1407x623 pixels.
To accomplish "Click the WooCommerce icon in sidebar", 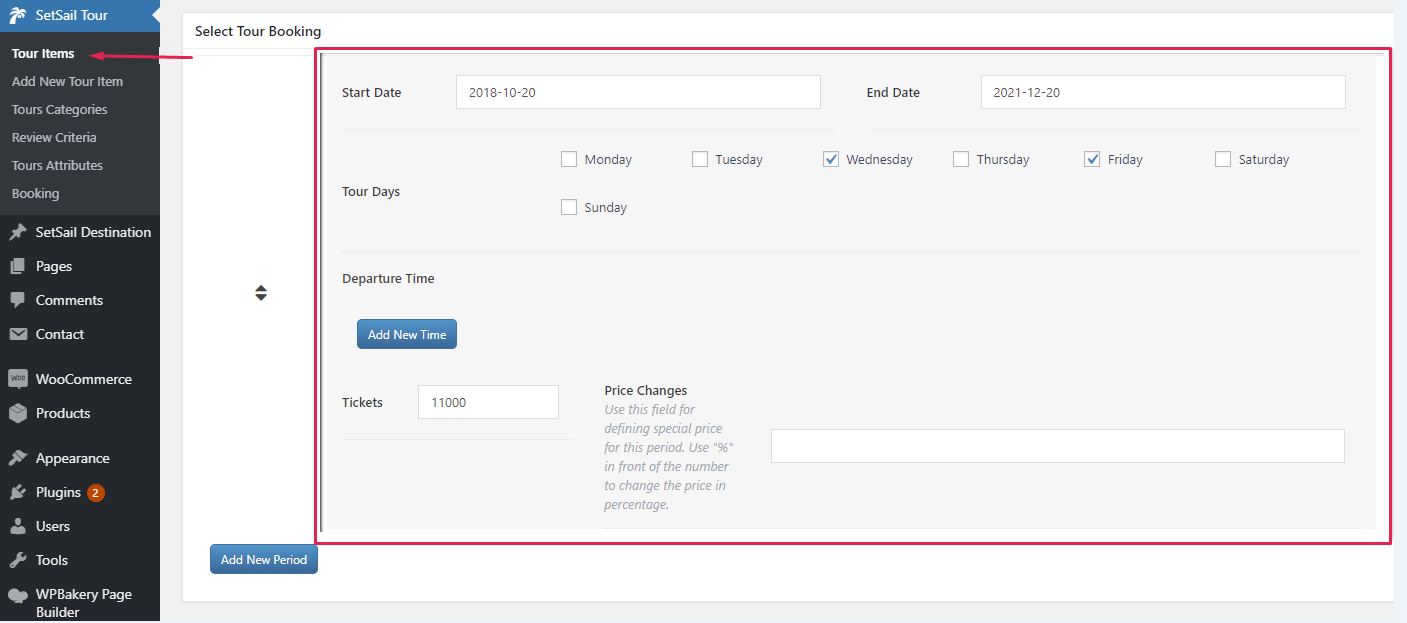I will [x=18, y=379].
